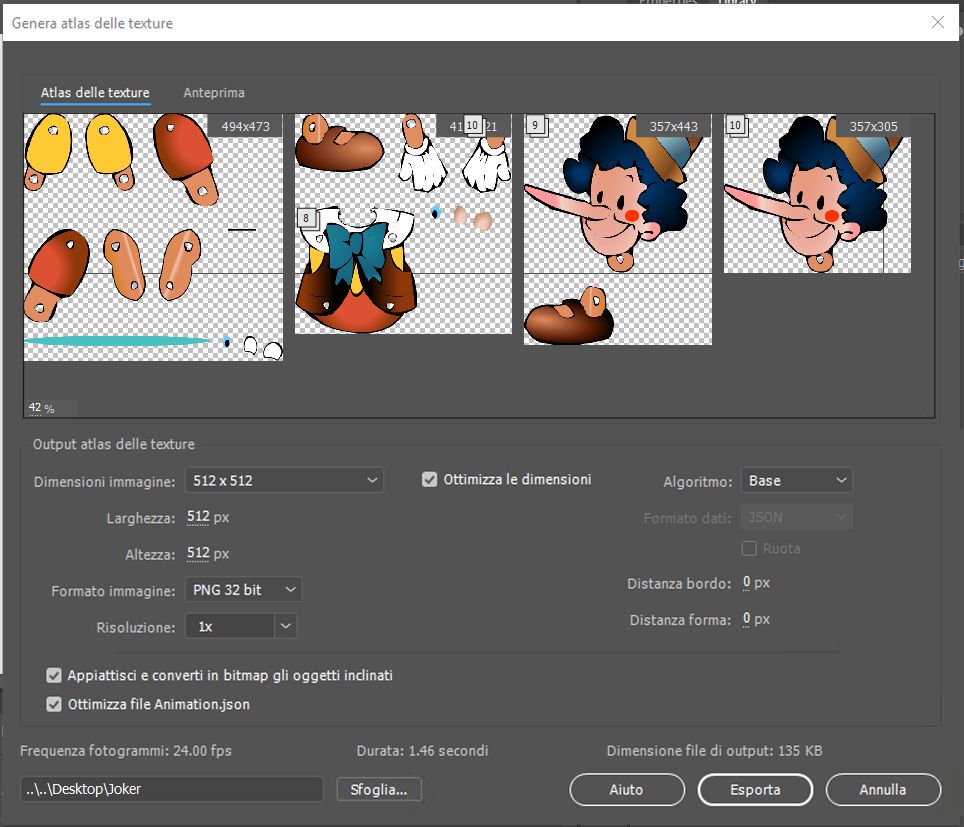Toggle the Ottimizza le dimensioni checkbox
Image resolution: width=964 pixels, height=827 pixels.
tap(430, 480)
